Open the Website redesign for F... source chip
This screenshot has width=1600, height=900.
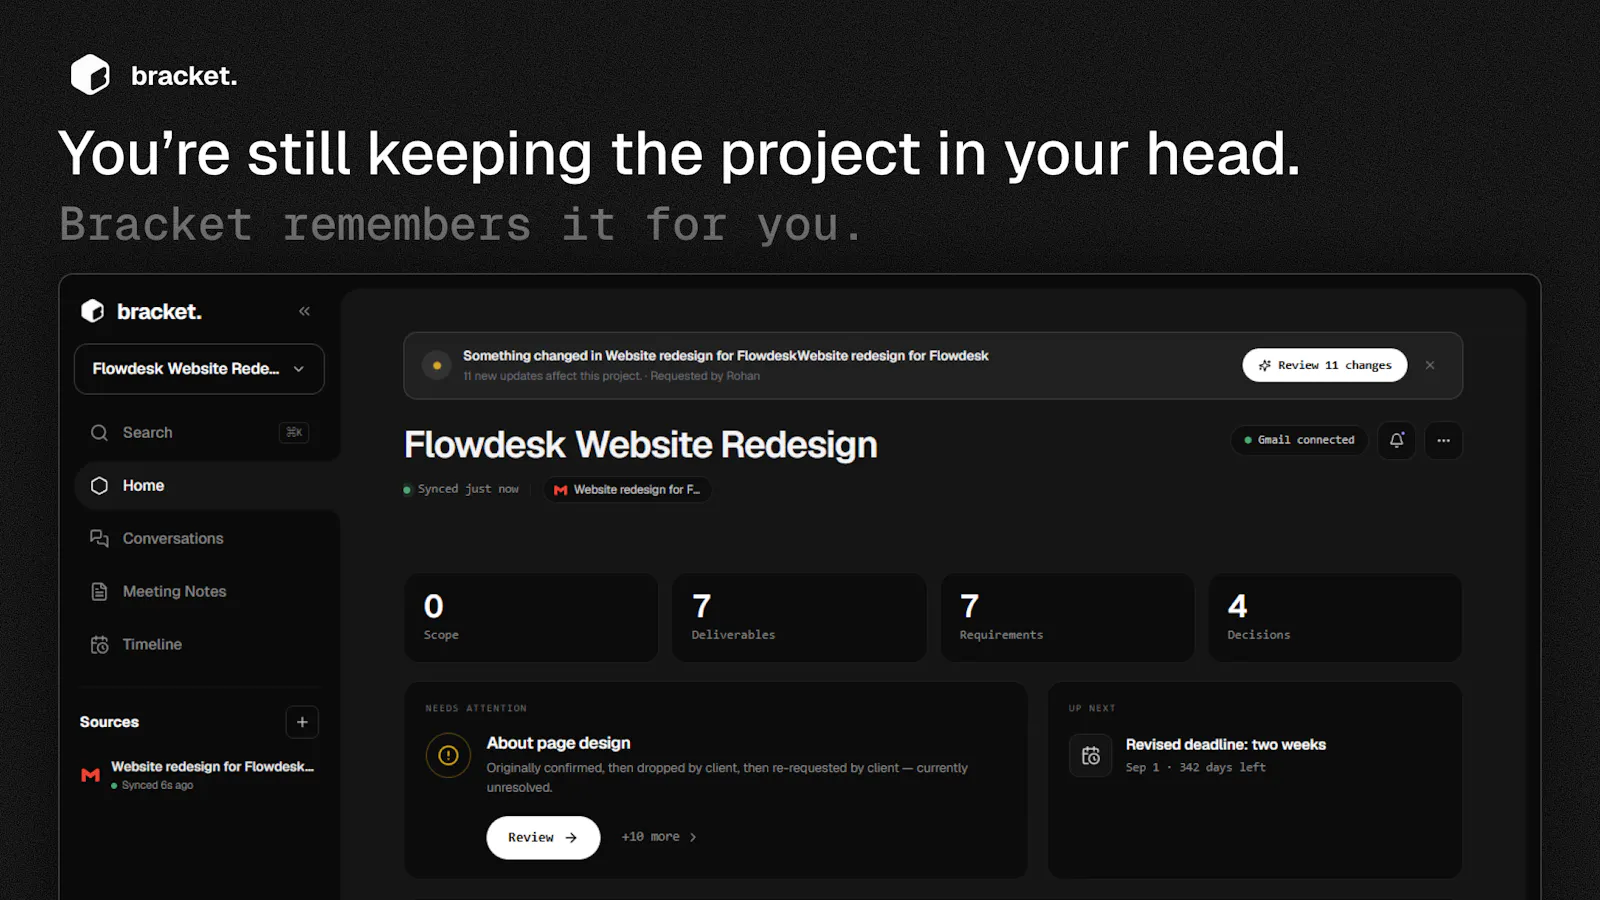click(x=627, y=490)
